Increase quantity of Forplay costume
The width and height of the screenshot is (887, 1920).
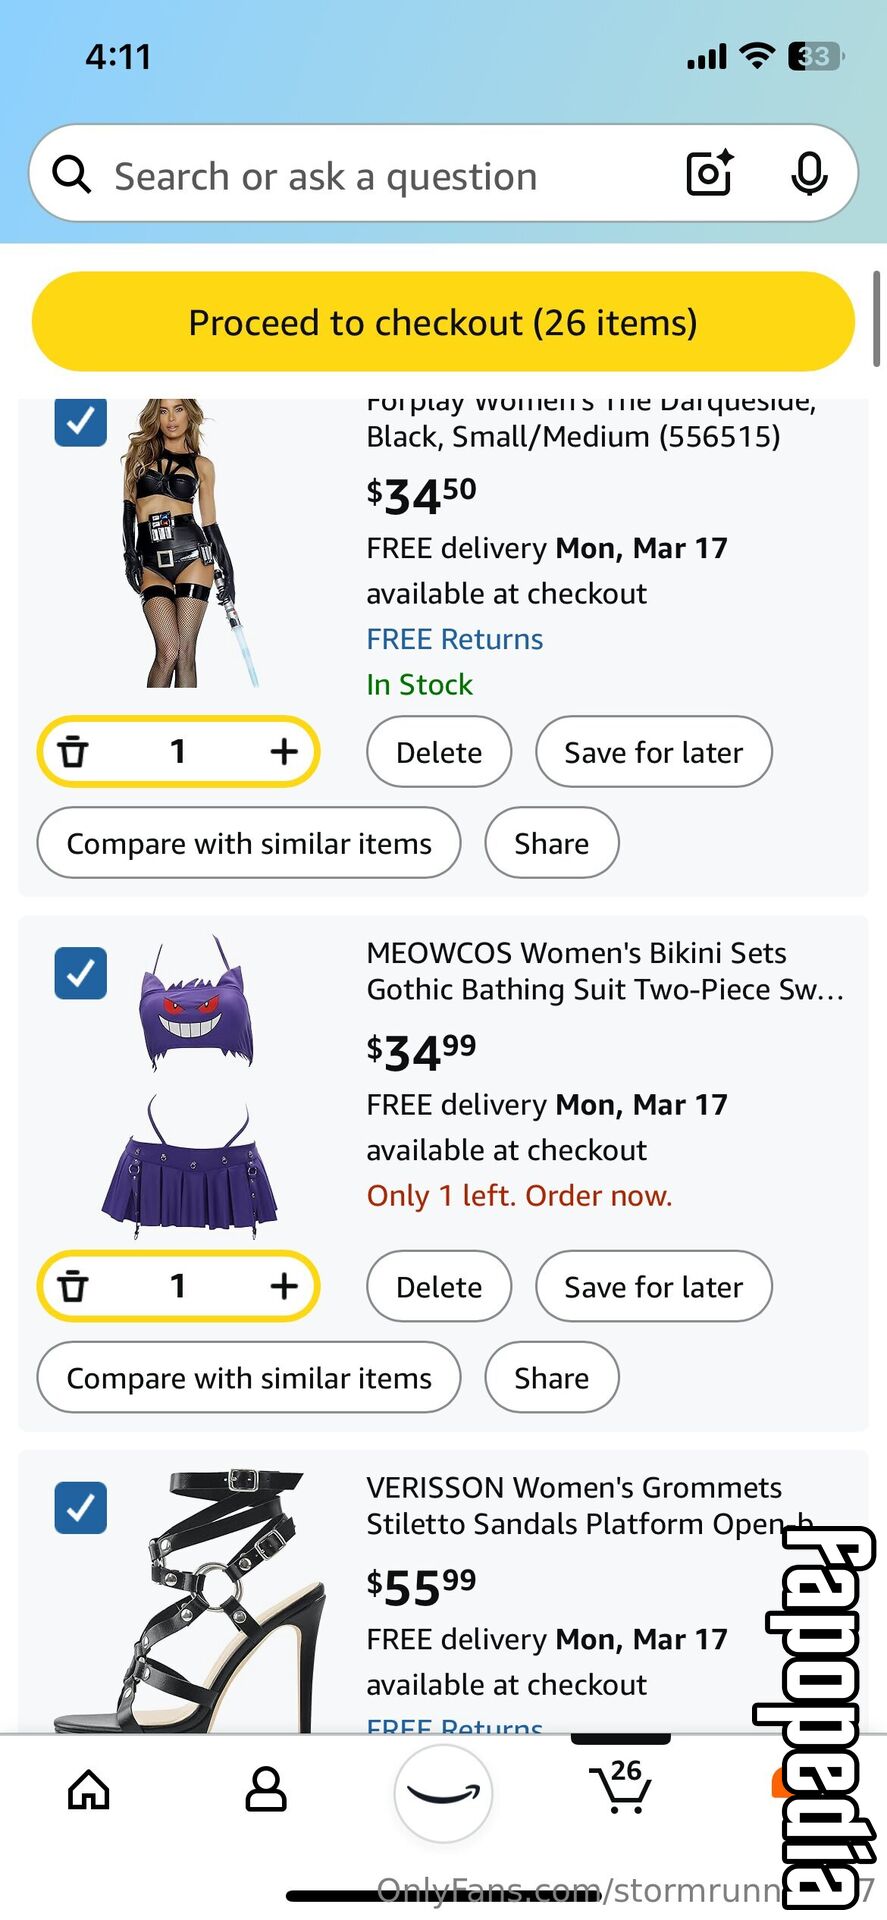pos(284,751)
